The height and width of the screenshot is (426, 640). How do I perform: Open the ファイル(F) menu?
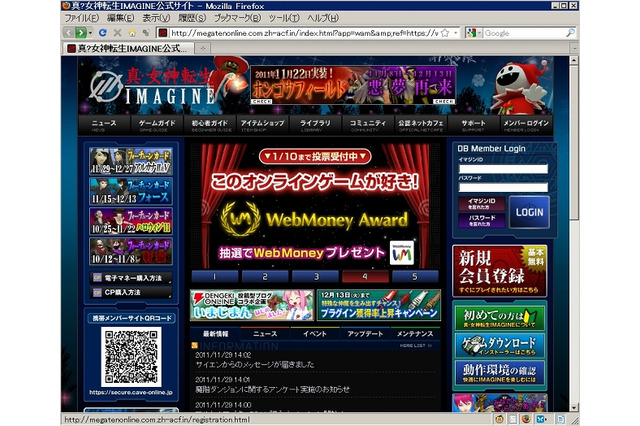(82, 18)
